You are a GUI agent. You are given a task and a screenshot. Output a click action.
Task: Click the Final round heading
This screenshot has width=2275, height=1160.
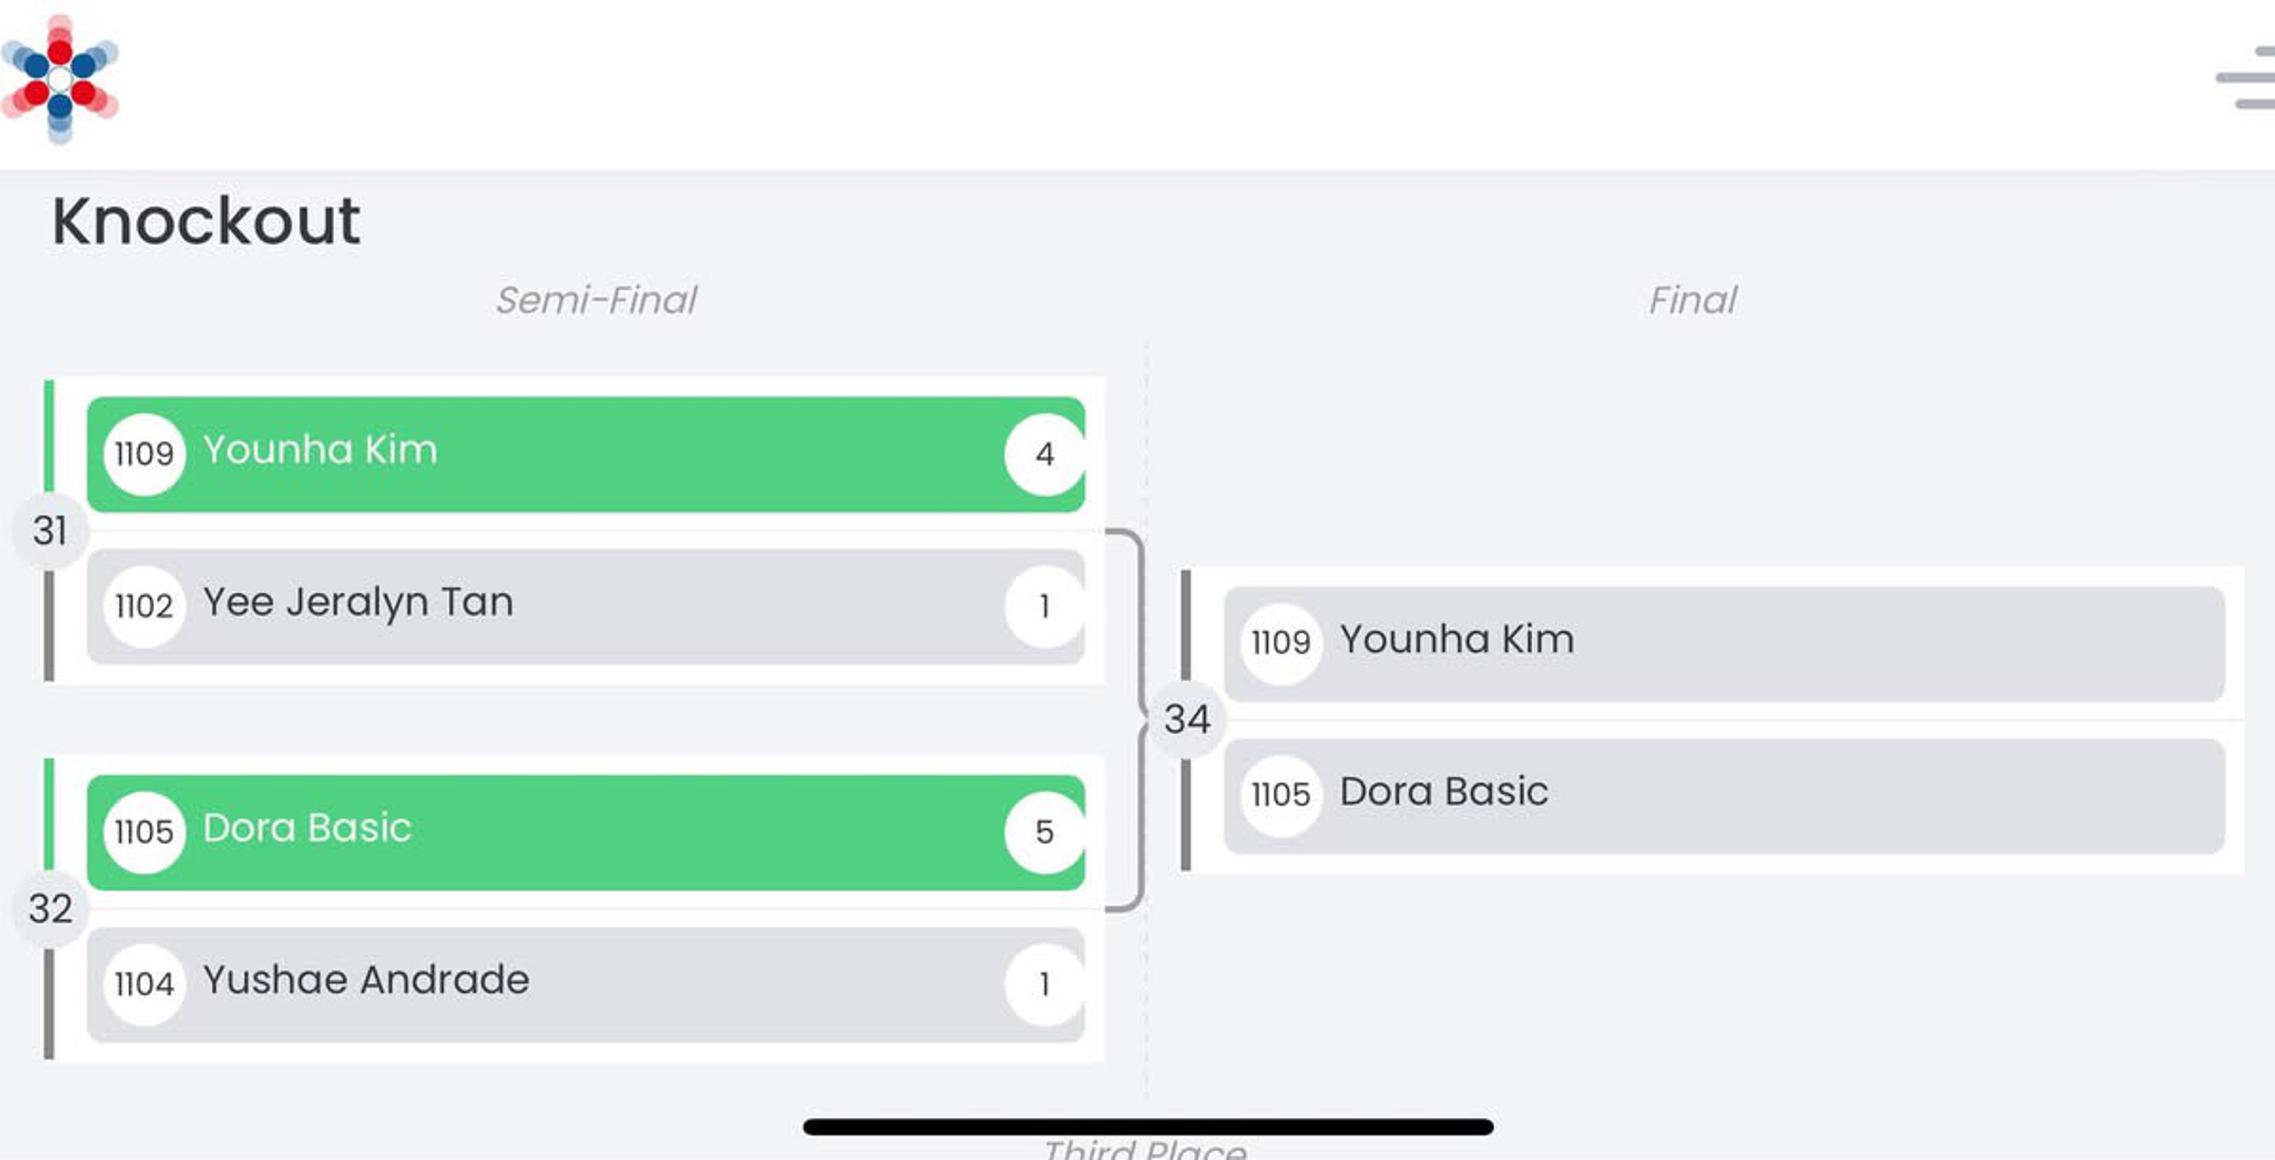point(1692,300)
